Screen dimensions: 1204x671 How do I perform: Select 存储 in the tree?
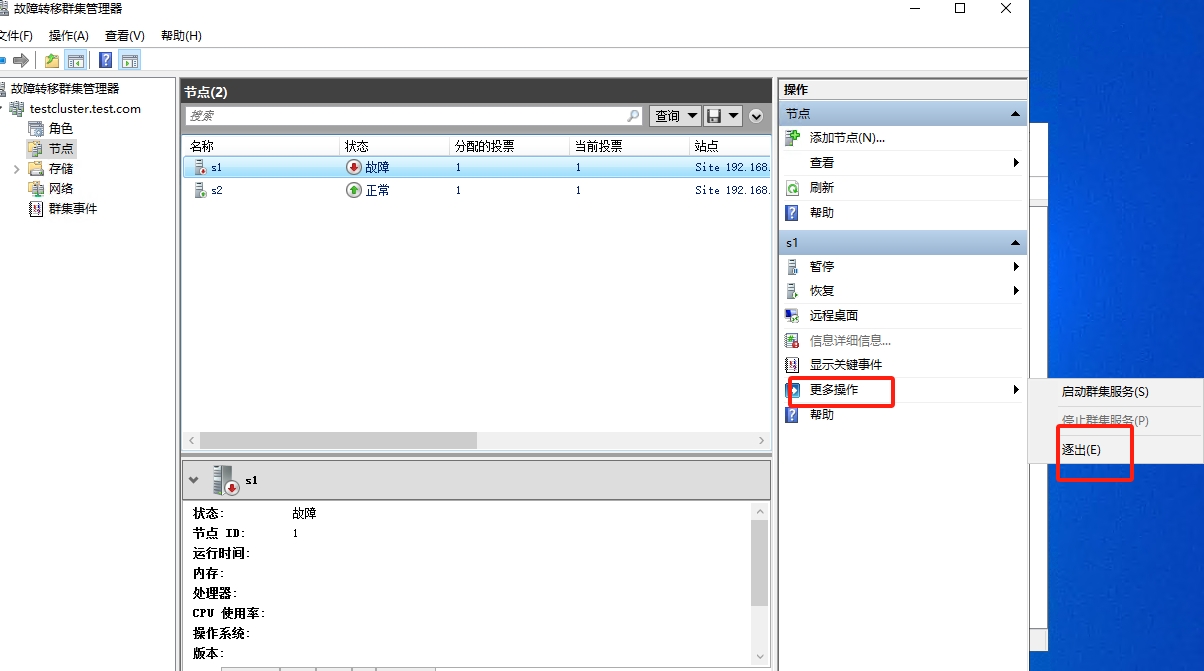tap(61, 169)
